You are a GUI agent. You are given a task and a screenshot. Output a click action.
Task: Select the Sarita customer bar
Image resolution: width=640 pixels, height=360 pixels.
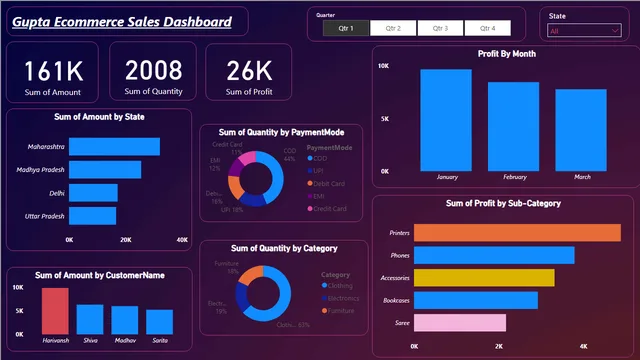(x=160, y=322)
